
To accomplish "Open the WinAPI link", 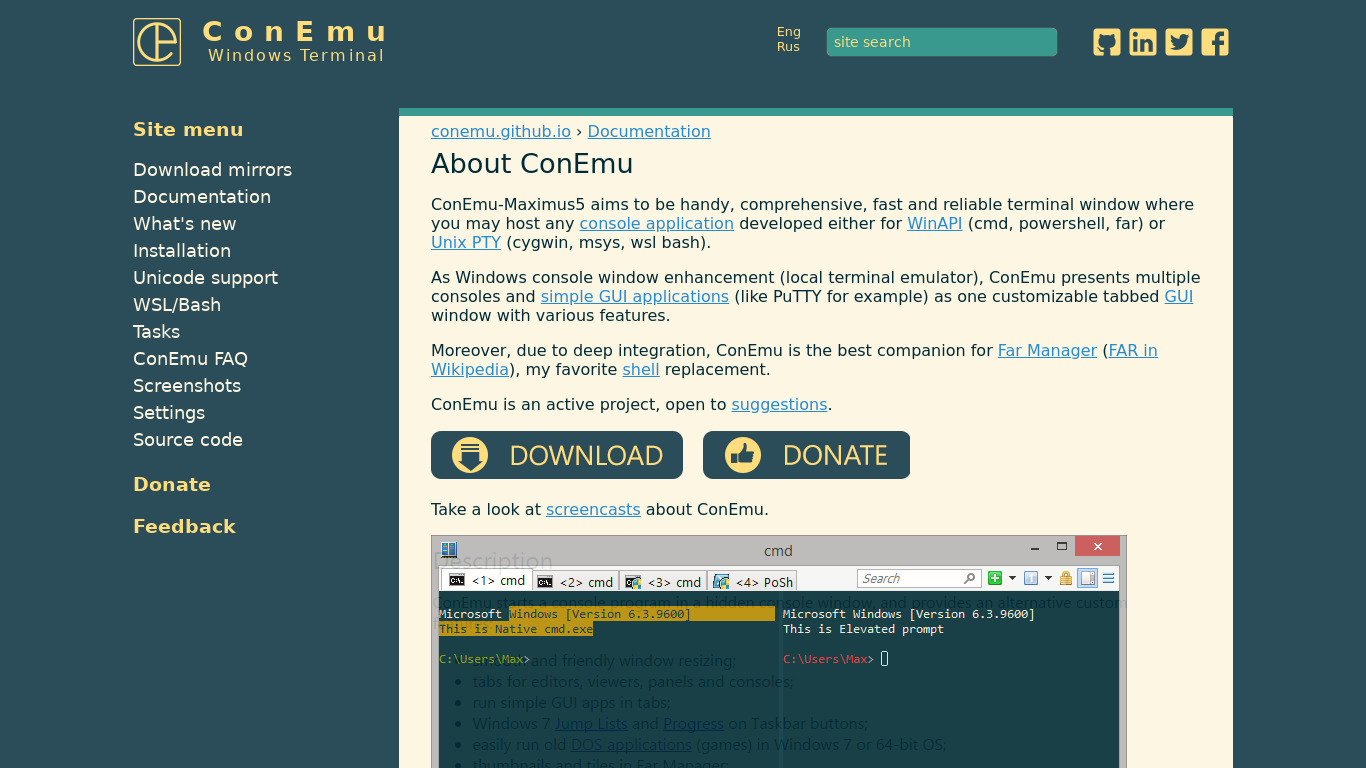I will pyautogui.click(x=935, y=224).
